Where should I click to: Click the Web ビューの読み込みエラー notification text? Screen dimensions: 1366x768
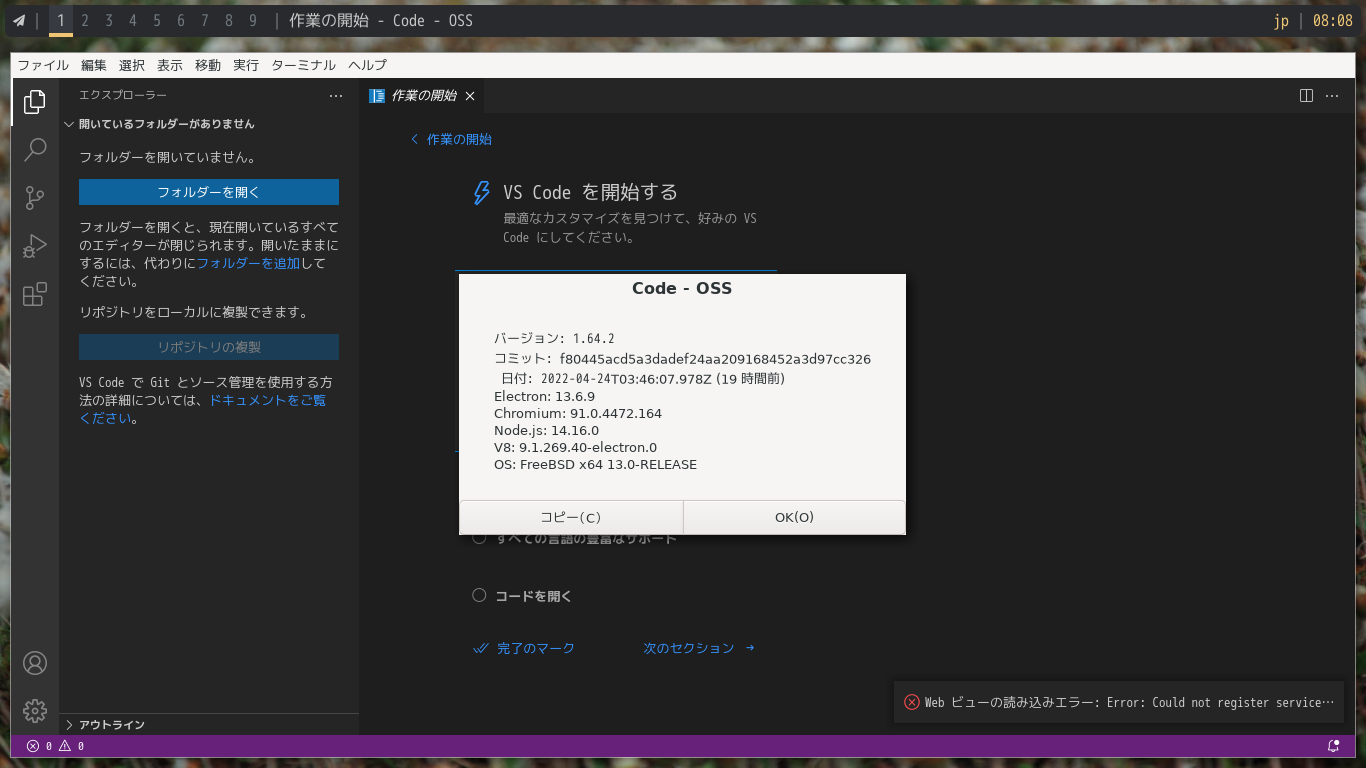pos(1129,702)
